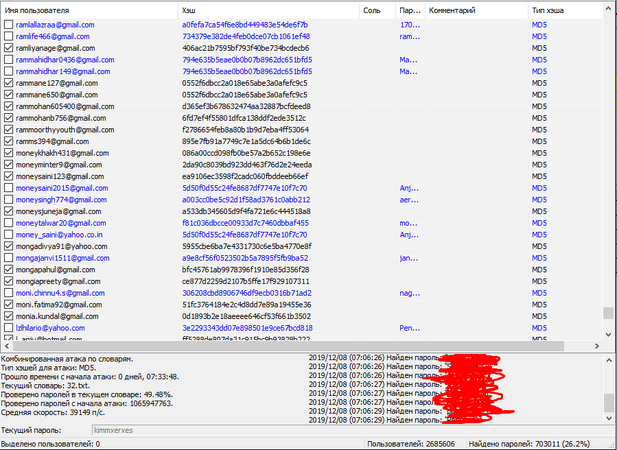The image size is (617, 450).
Task: Click the vertical scrollbar thumb of the user table
Action: (608, 313)
